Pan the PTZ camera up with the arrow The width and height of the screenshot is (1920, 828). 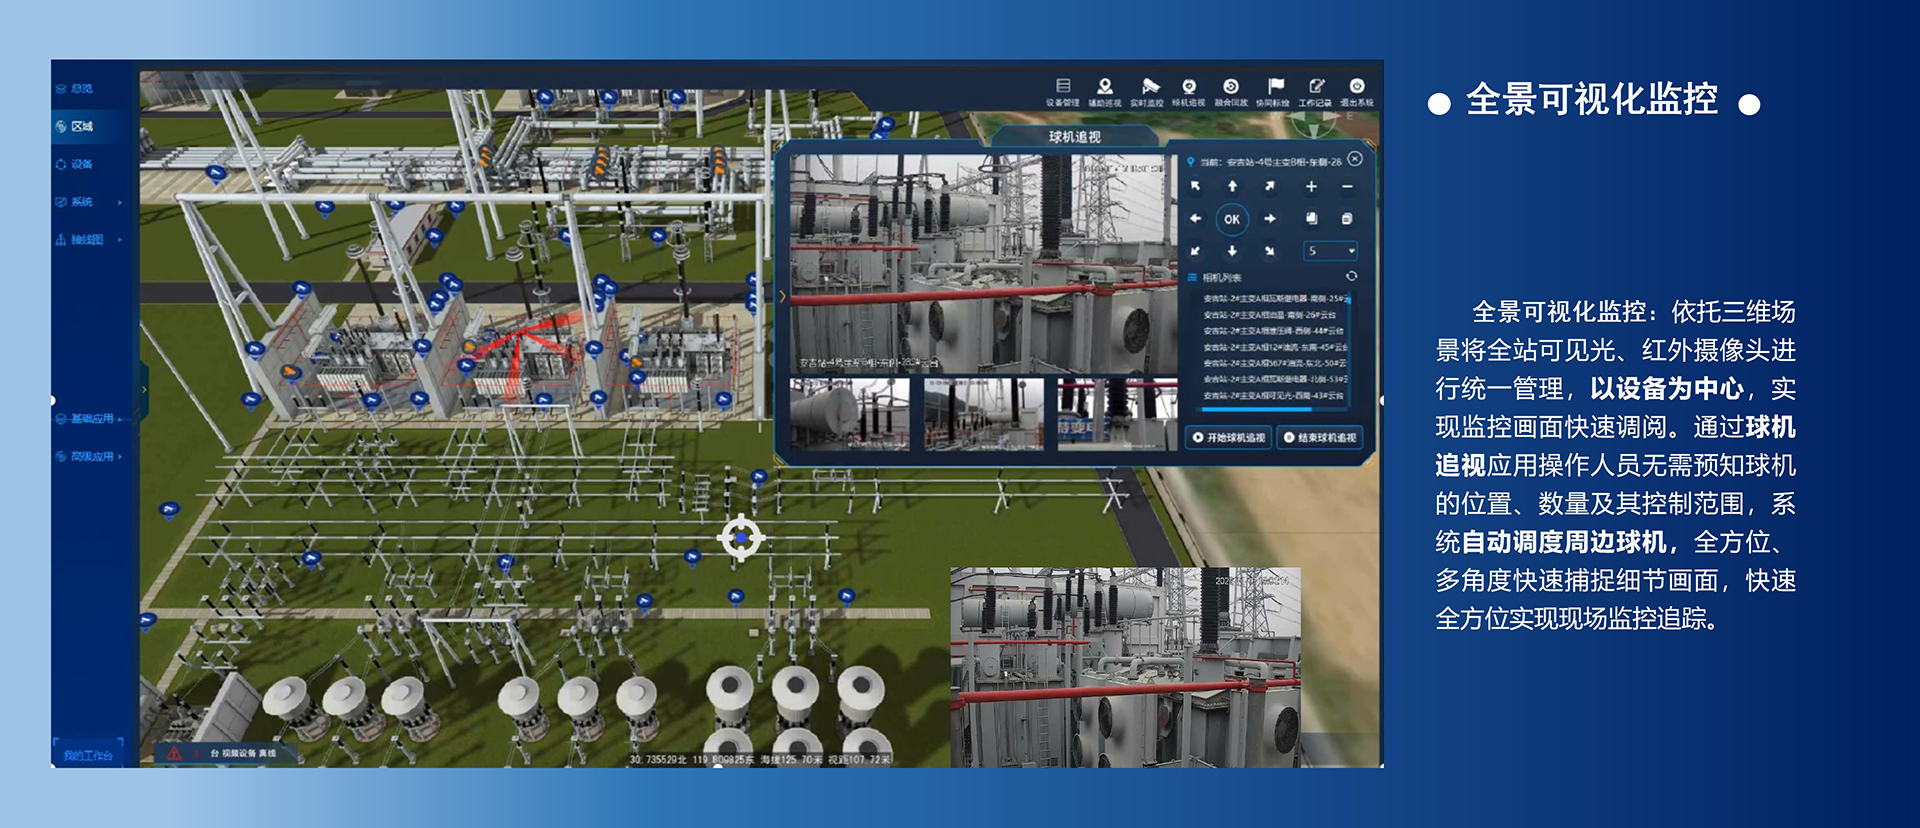[1232, 187]
